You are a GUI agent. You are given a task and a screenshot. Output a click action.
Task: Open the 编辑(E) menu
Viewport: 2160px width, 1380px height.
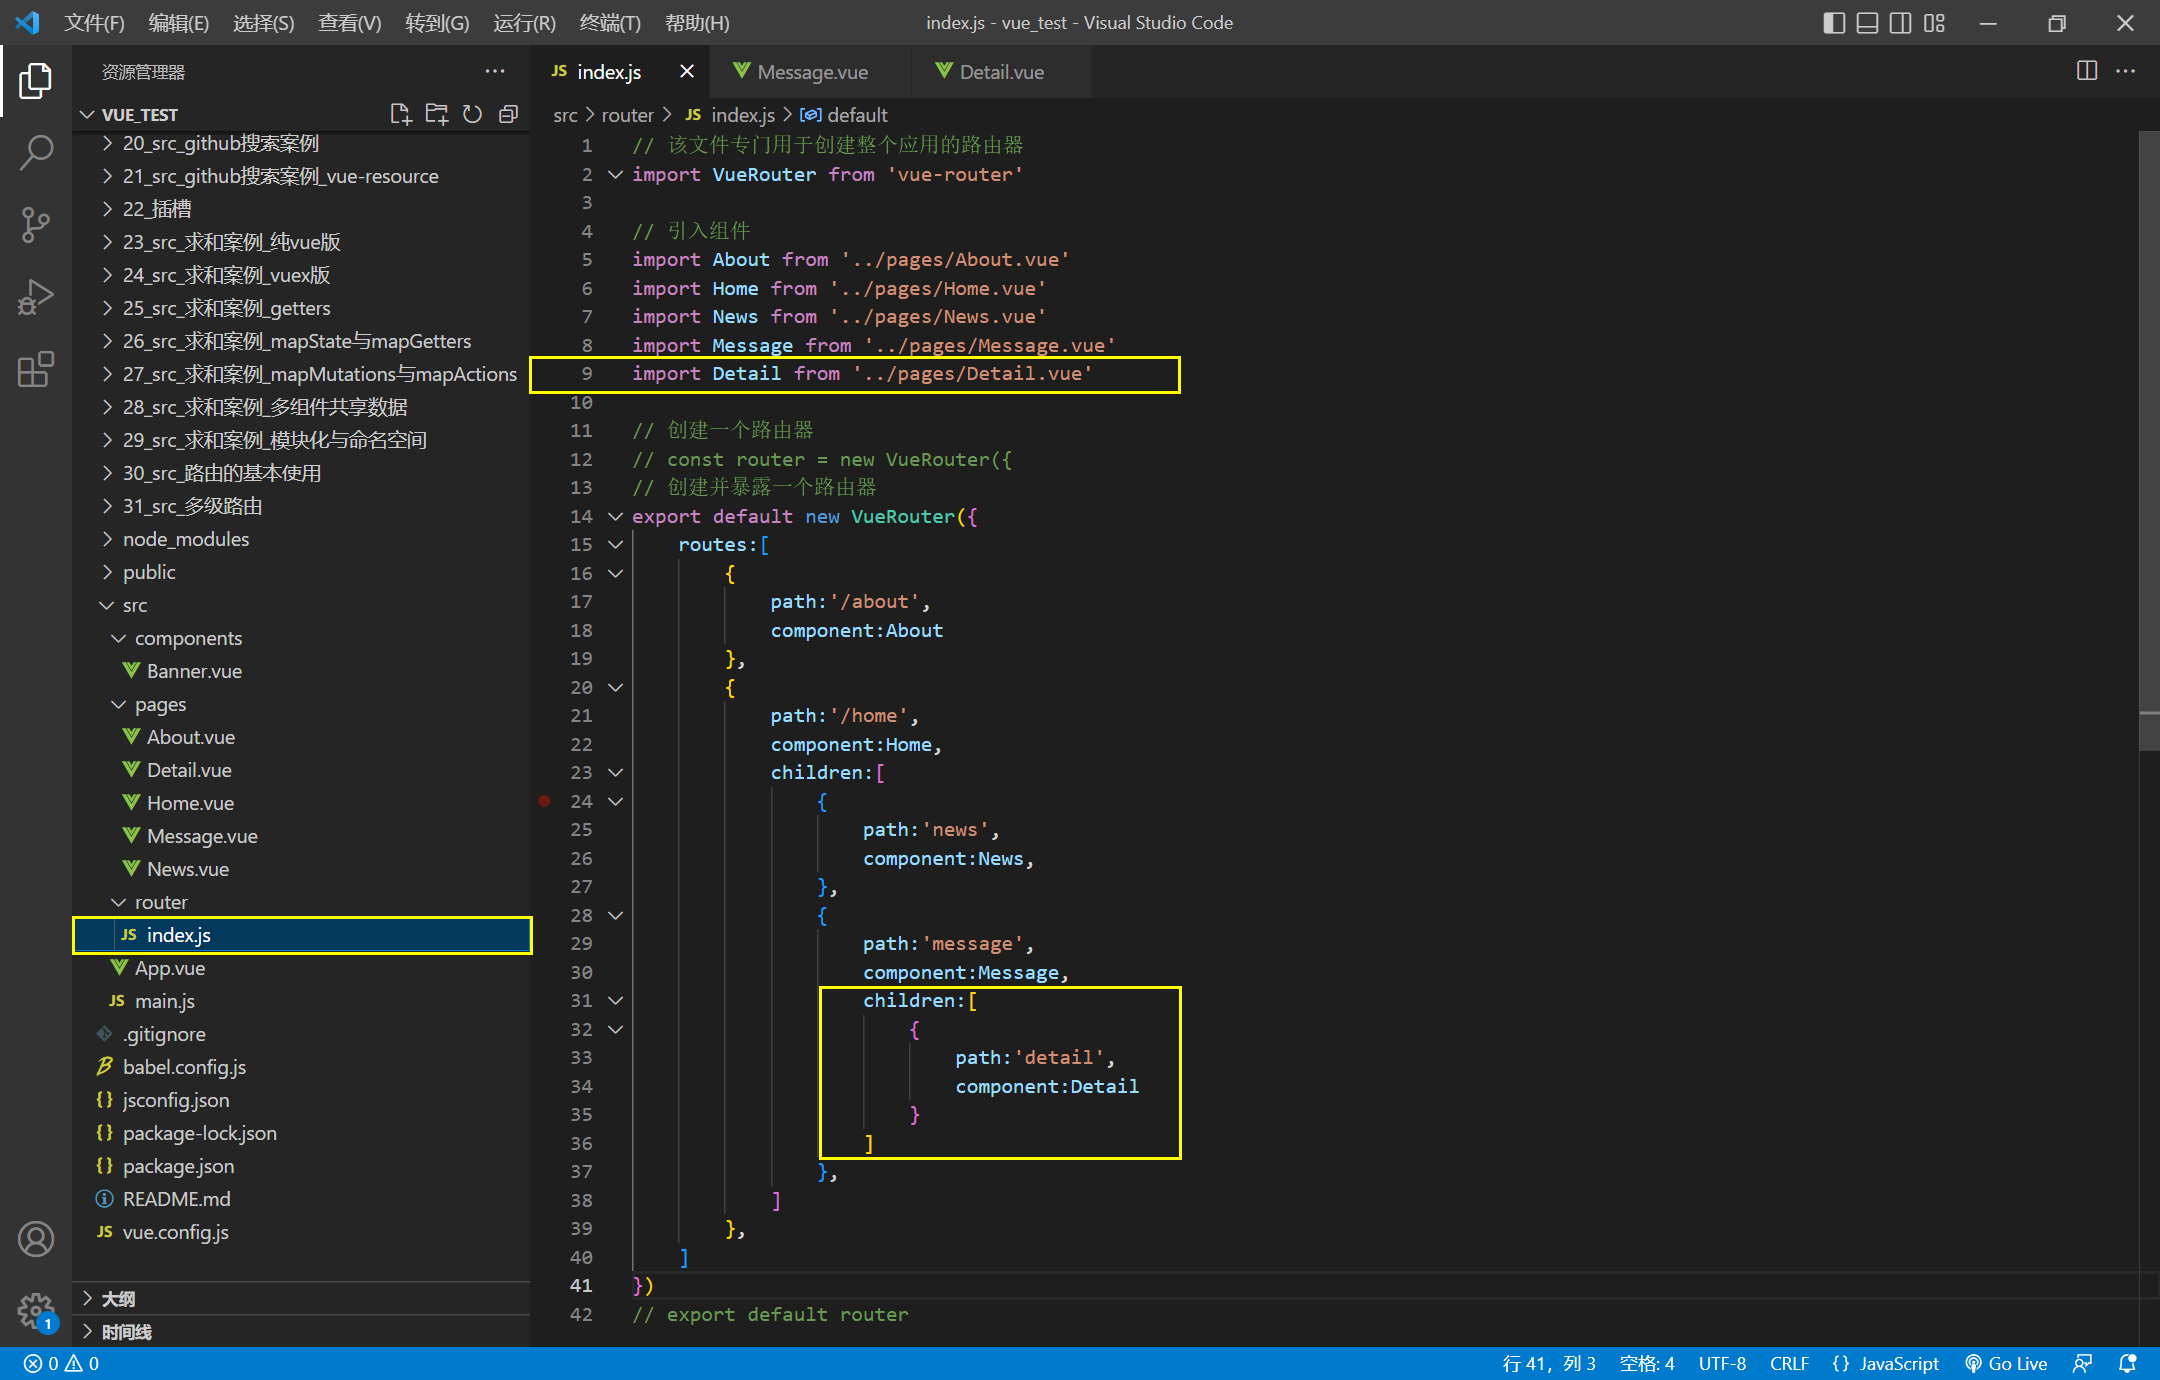[x=178, y=22]
